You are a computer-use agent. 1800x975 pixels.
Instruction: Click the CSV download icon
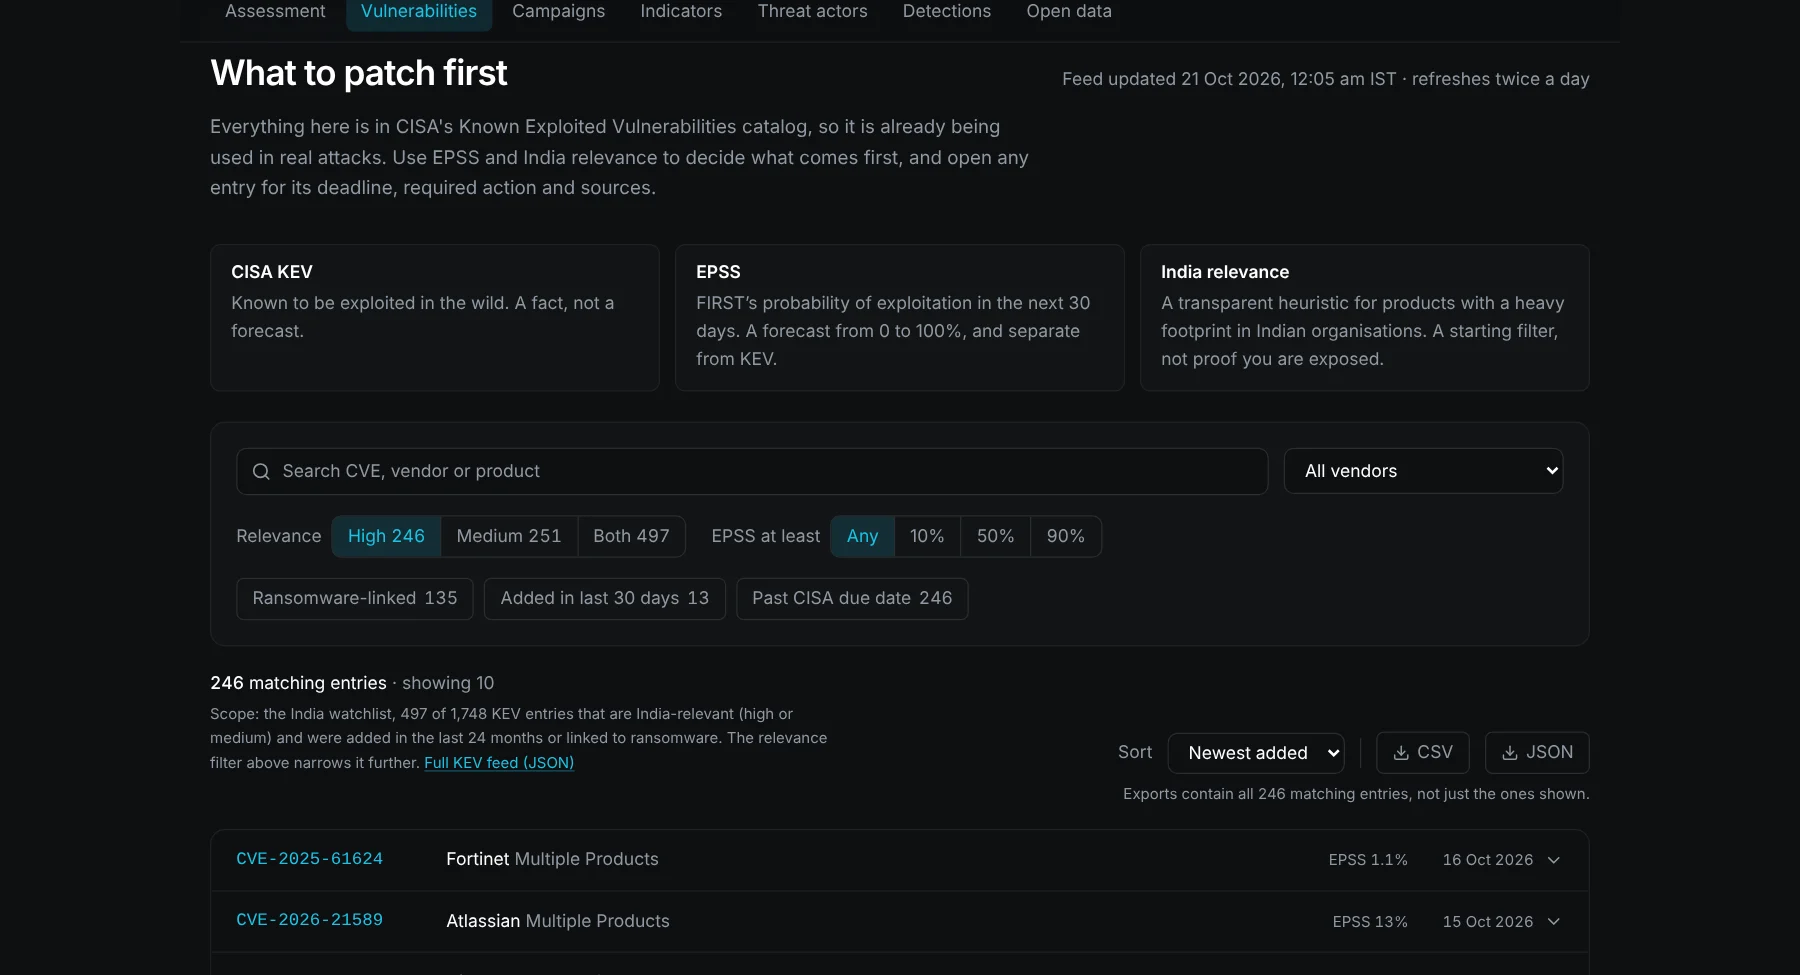coord(1401,753)
